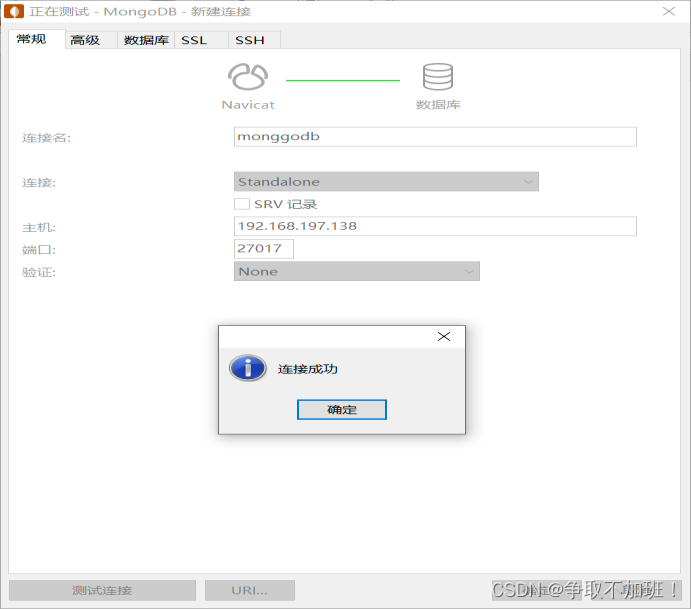Switch to the 常规 tab
The image size is (691, 609).
click(36, 39)
